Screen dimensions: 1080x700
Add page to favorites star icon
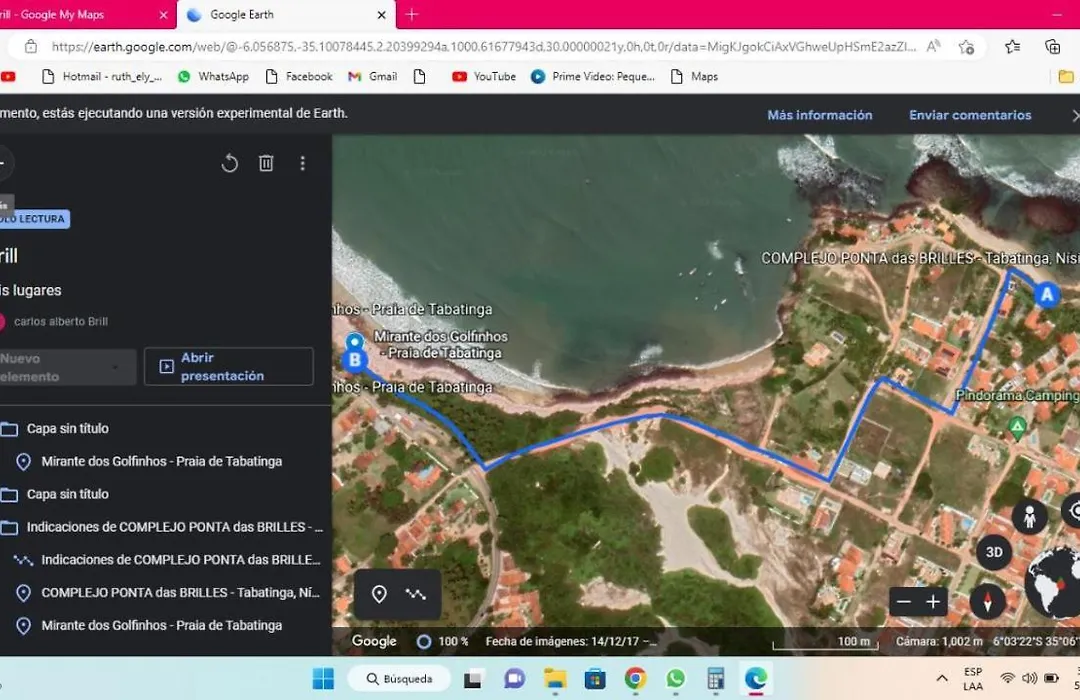(x=966, y=47)
